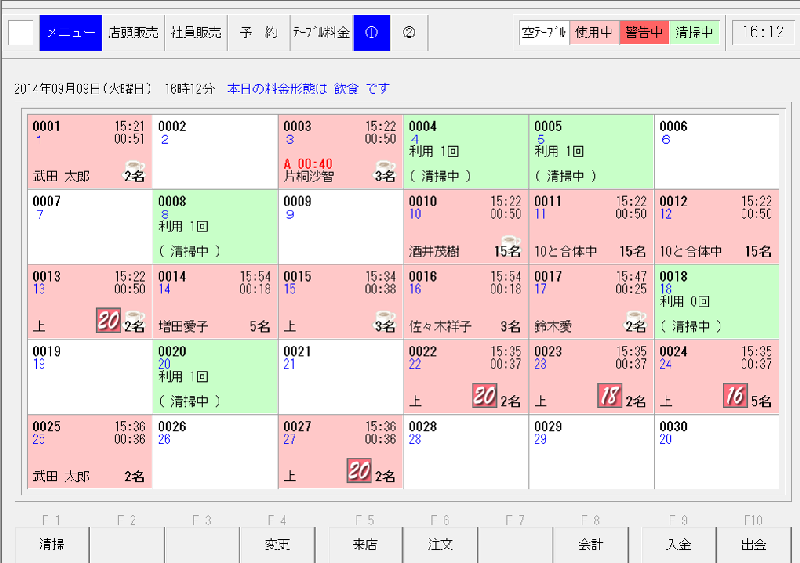This screenshot has height=563, width=800.
Task: Select table 0012 merged with 10
Action: click(717, 227)
